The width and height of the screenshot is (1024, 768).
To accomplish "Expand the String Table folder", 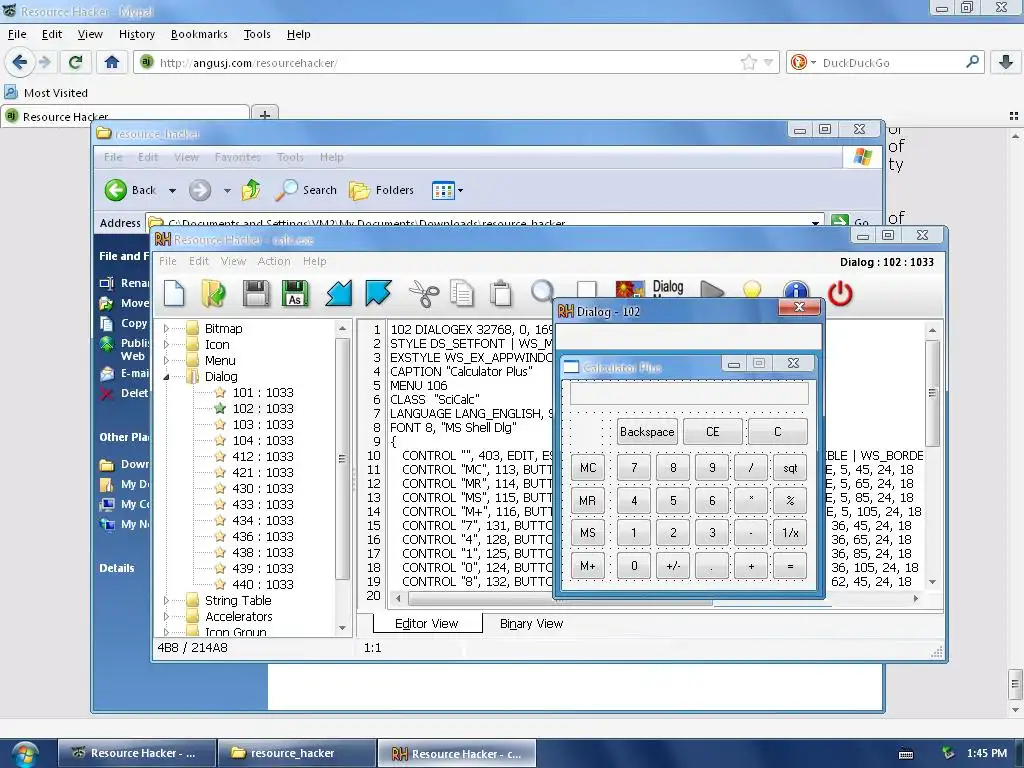I will coord(166,600).
